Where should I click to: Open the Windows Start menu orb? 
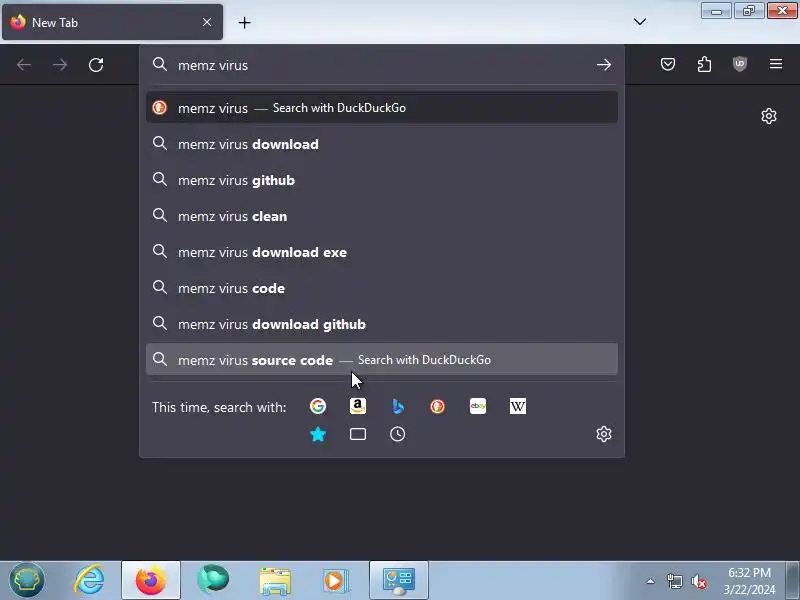(27, 580)
